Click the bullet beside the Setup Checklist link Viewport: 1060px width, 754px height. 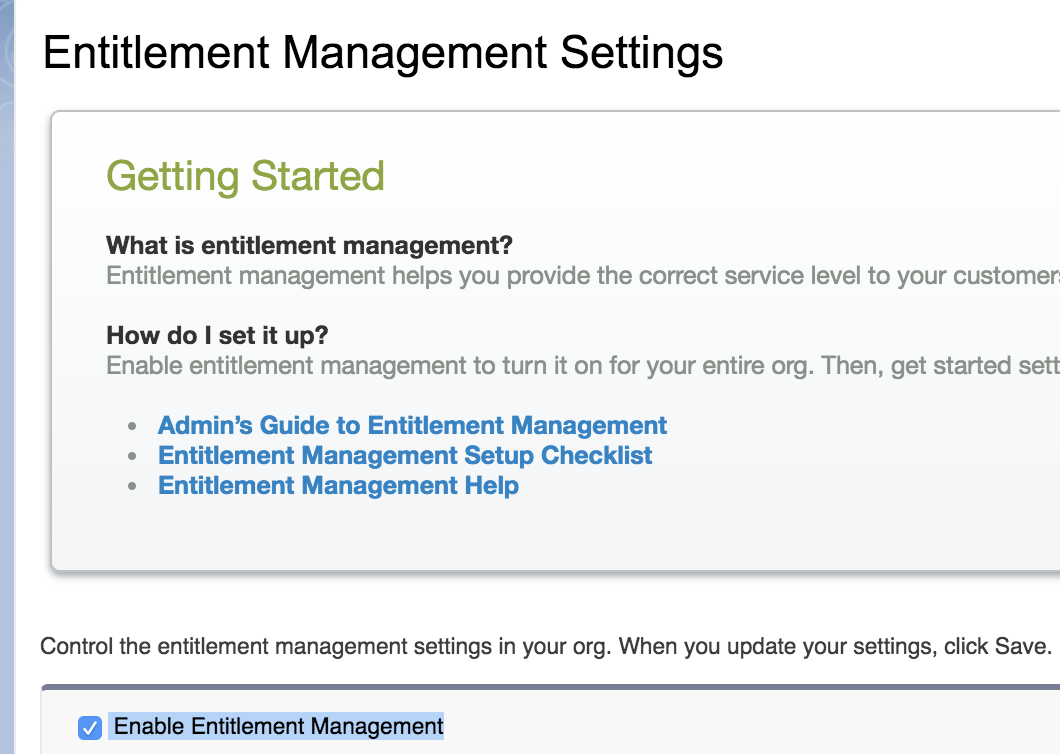pyautogui.click(x=133, y=457)
